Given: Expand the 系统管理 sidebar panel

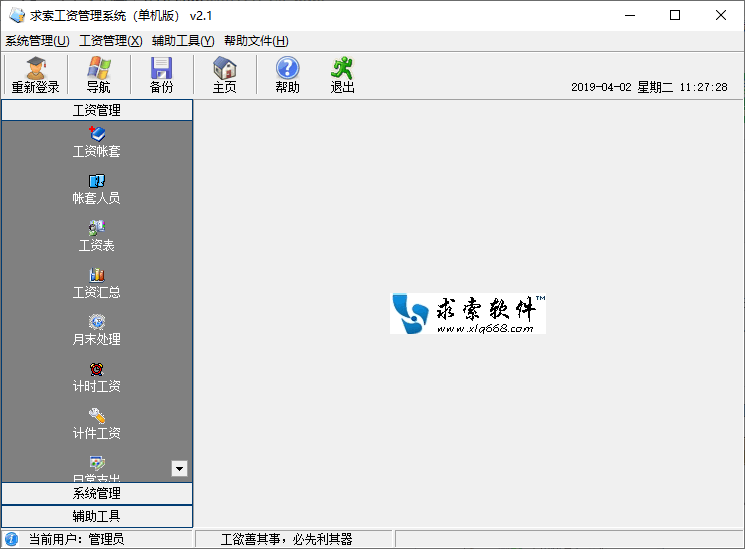Looking at the screenshot, I should pos(97,493).
